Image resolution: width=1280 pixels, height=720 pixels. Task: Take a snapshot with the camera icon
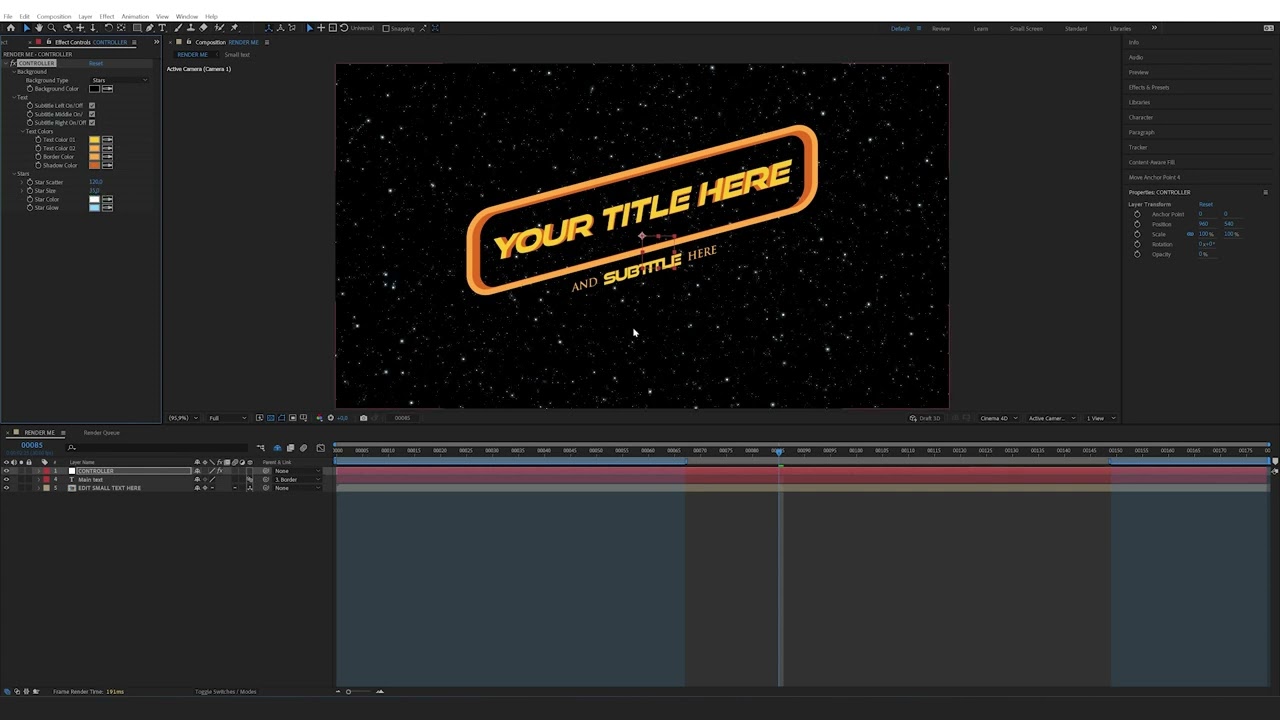click(x=363, y=418)
